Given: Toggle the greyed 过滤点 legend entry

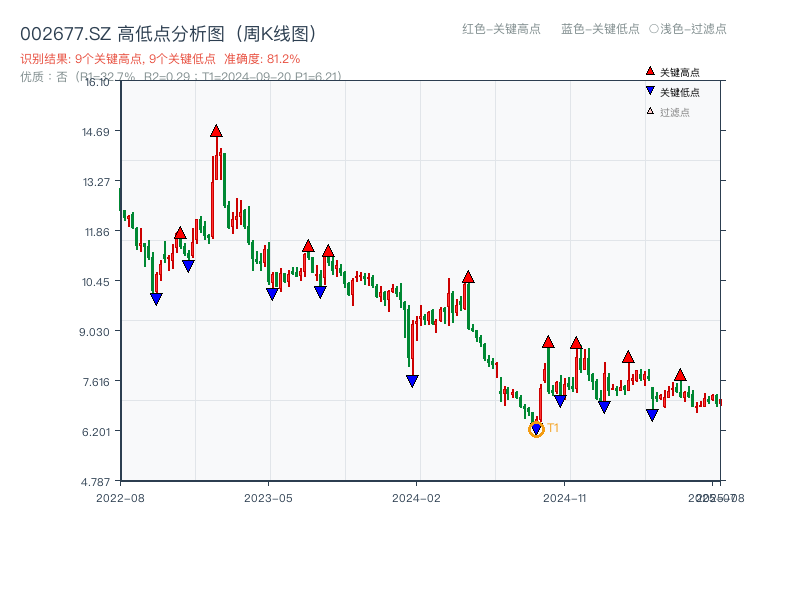Looking at the screenshot, I should click(668, 112).
